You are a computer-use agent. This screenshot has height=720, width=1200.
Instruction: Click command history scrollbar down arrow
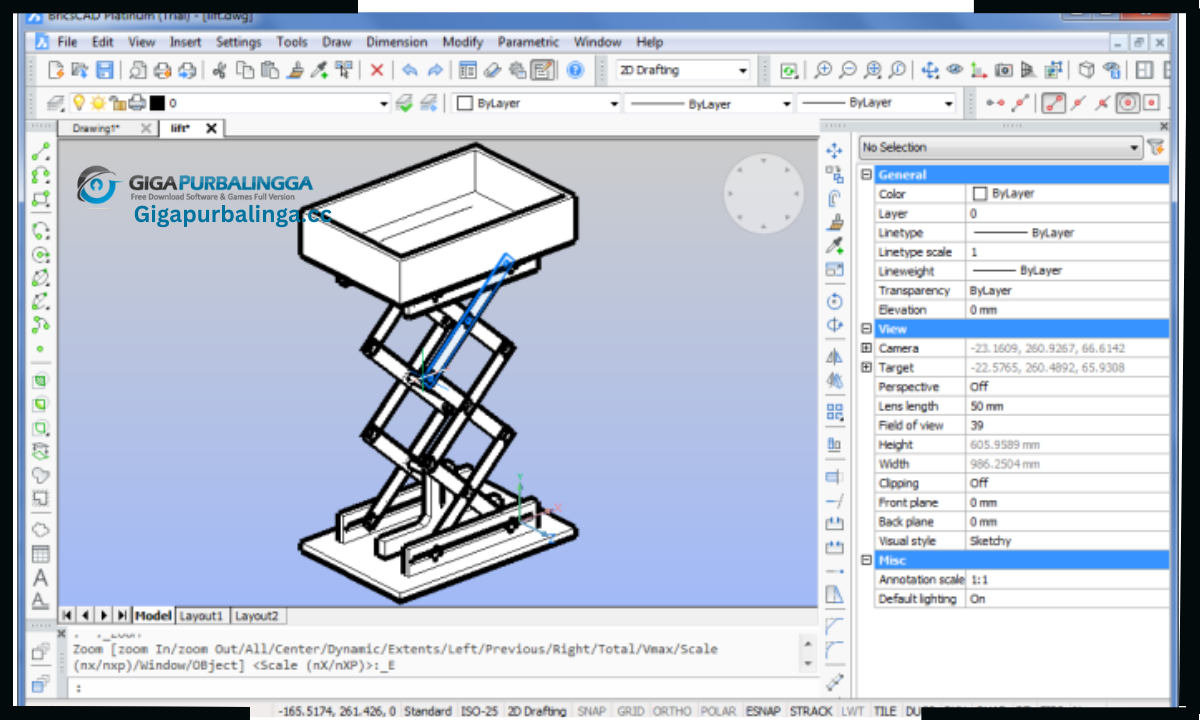809,663
